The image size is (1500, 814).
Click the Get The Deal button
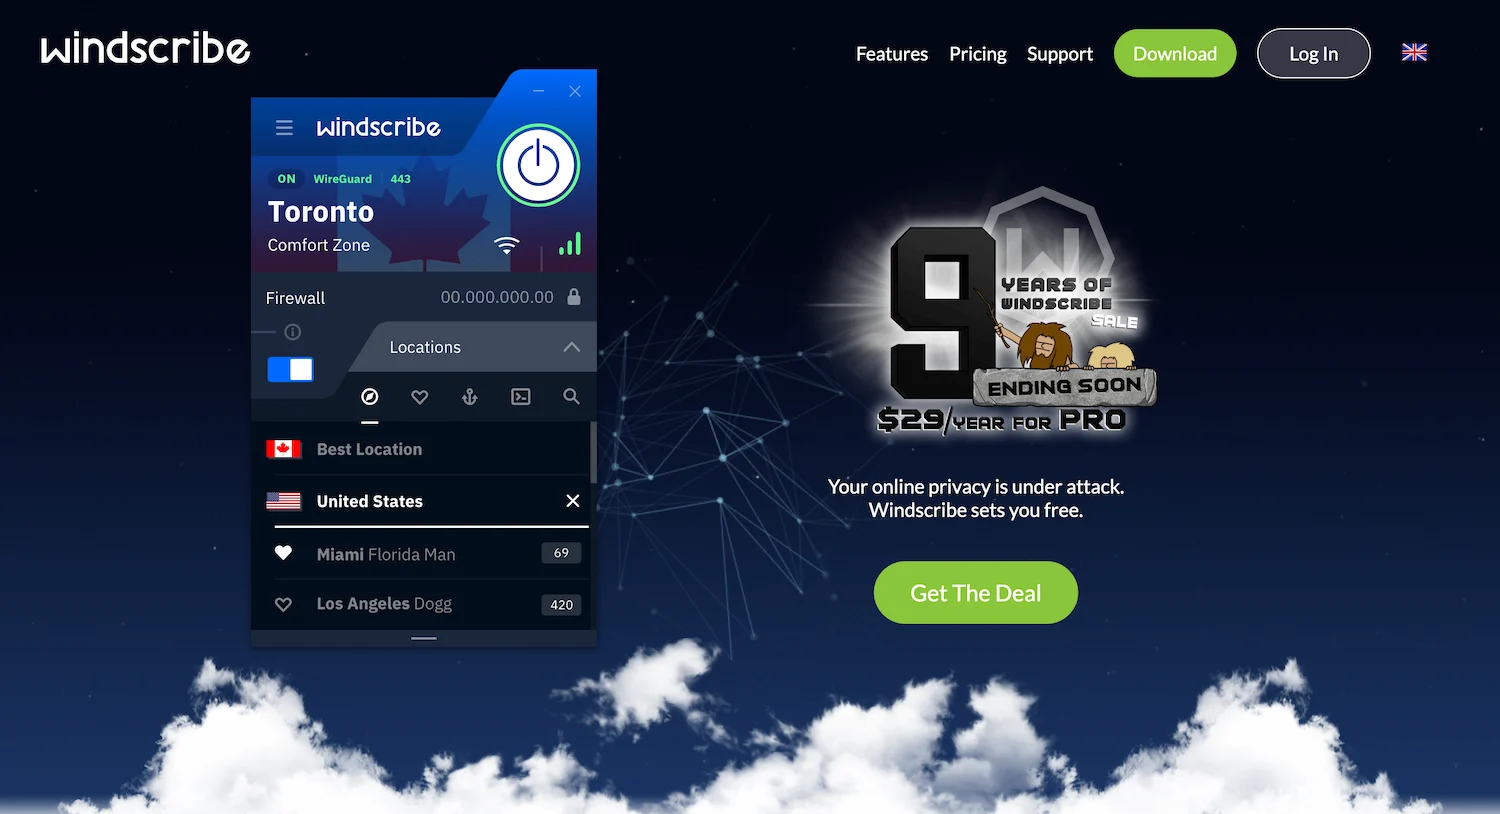click(976, 593)
